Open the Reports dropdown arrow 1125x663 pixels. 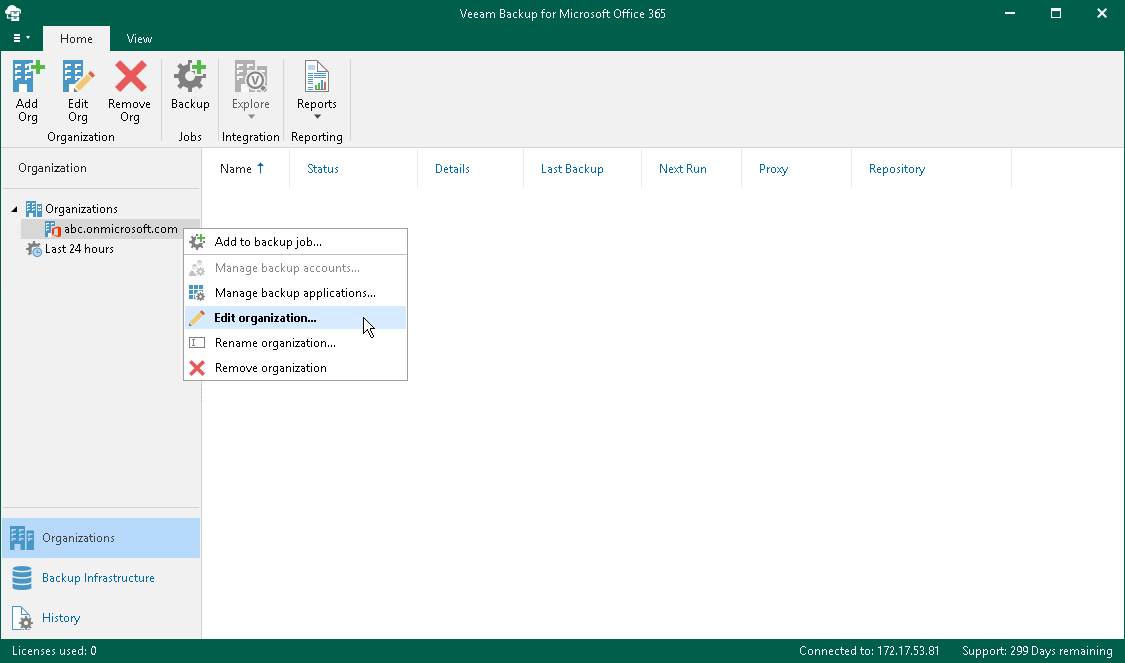coord(317,117)
